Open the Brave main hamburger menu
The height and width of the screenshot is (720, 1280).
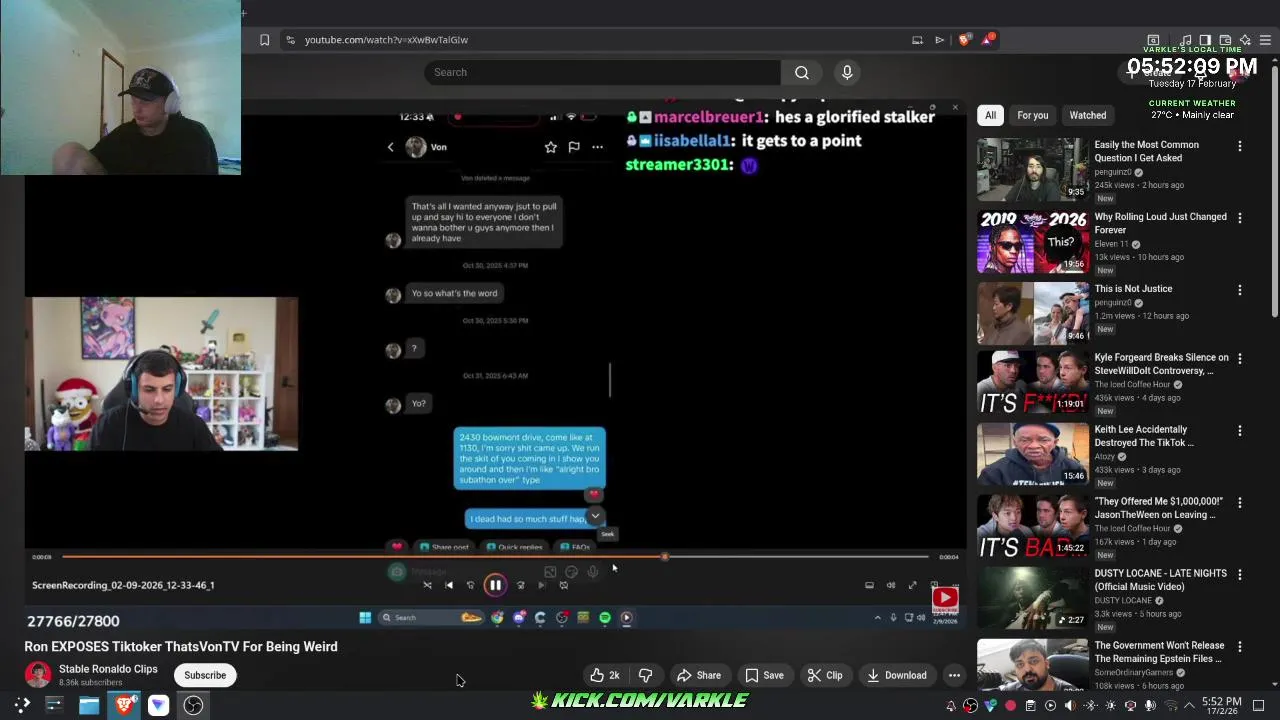[1265, 40]
